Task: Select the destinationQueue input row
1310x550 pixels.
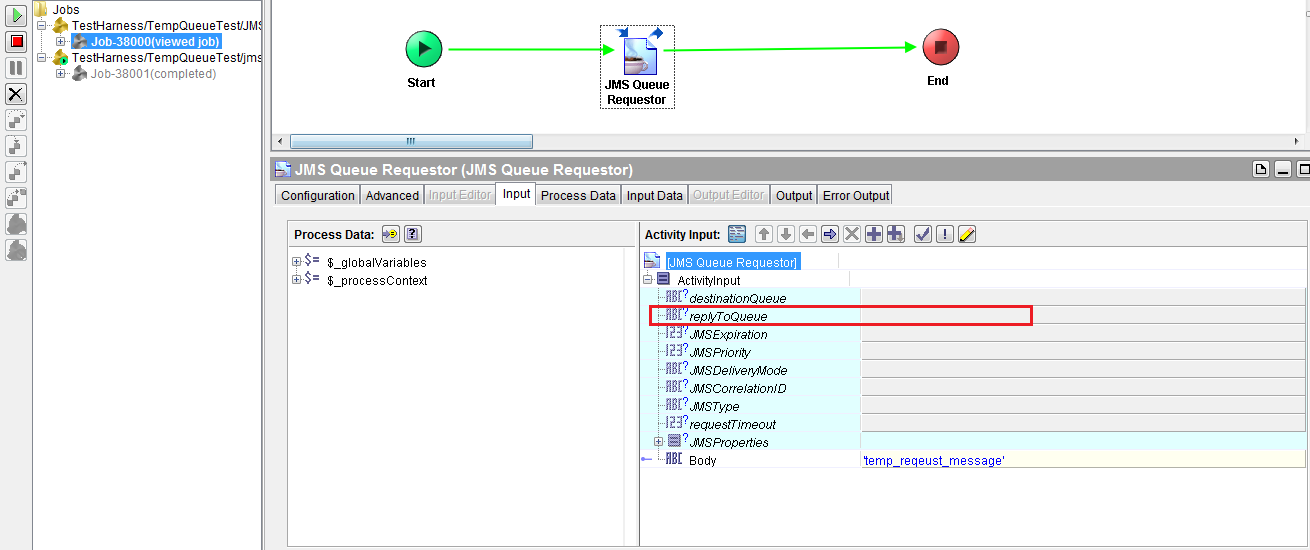Action: click(738, 298)
